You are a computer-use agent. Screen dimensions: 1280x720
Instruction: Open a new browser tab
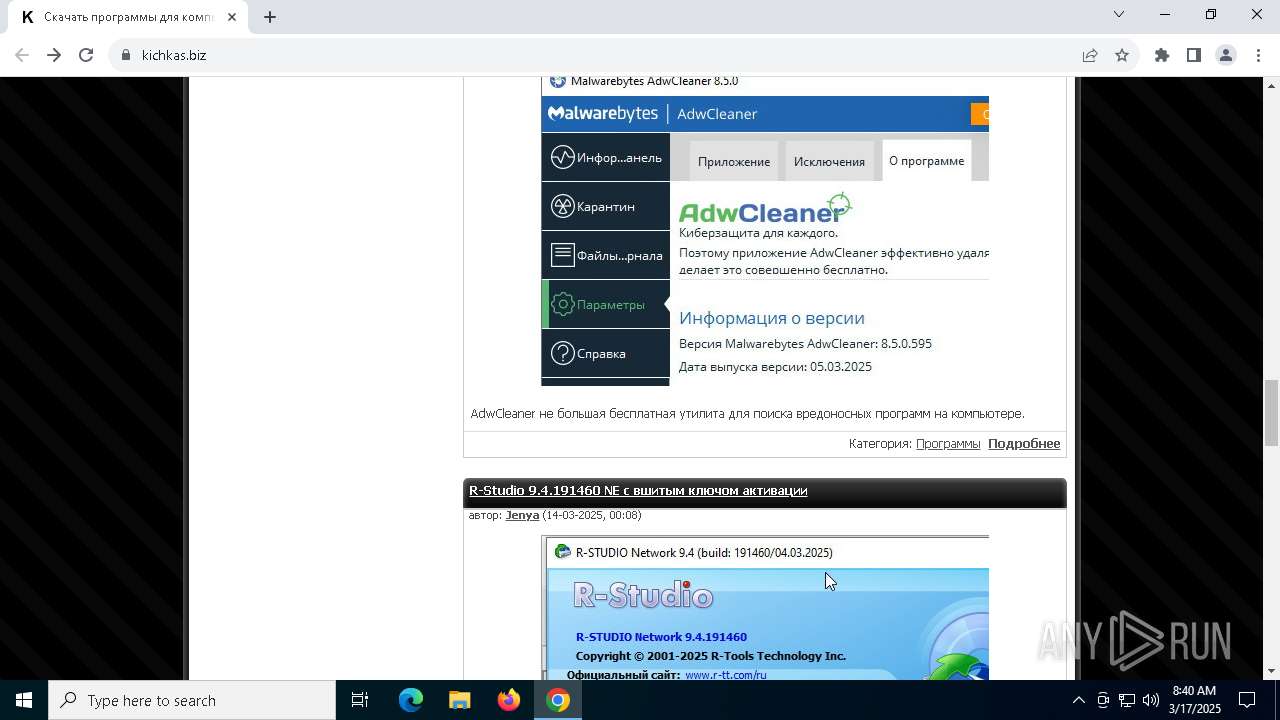(x=270, y=17)
